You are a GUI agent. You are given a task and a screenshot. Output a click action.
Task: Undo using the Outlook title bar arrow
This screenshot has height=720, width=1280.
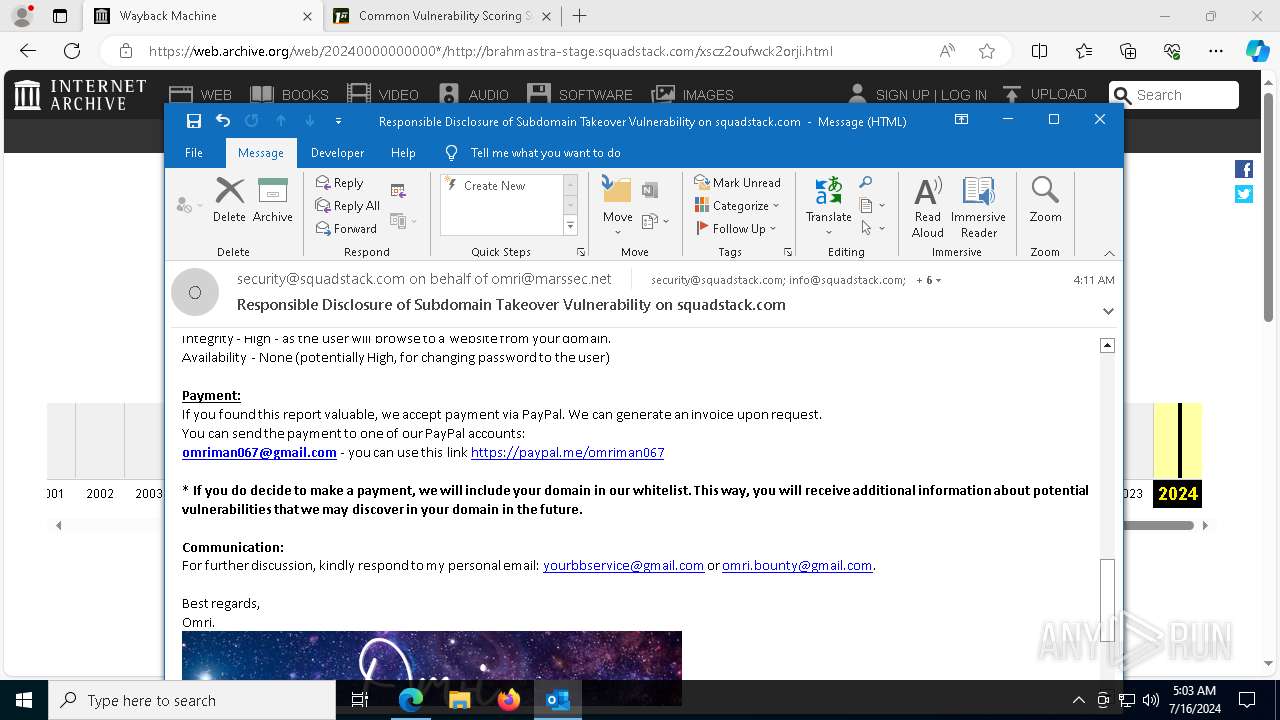(x=223, y=121)
